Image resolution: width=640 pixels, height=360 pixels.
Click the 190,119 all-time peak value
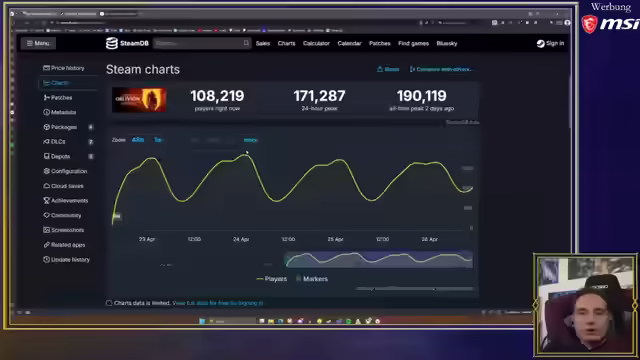(x=422, y=96)
